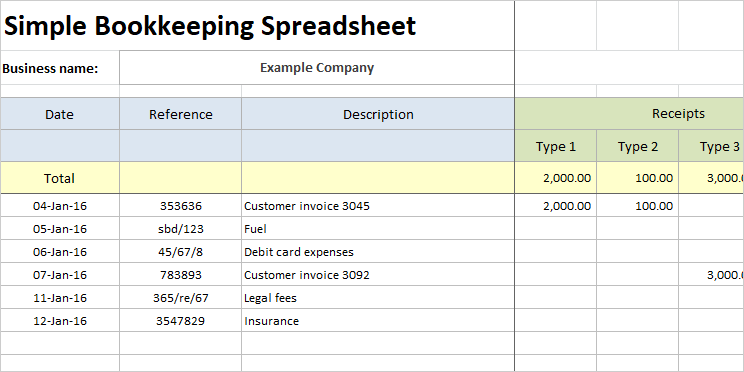Click the Total row label
Screen dimensions: 744x372
(60, 178)
